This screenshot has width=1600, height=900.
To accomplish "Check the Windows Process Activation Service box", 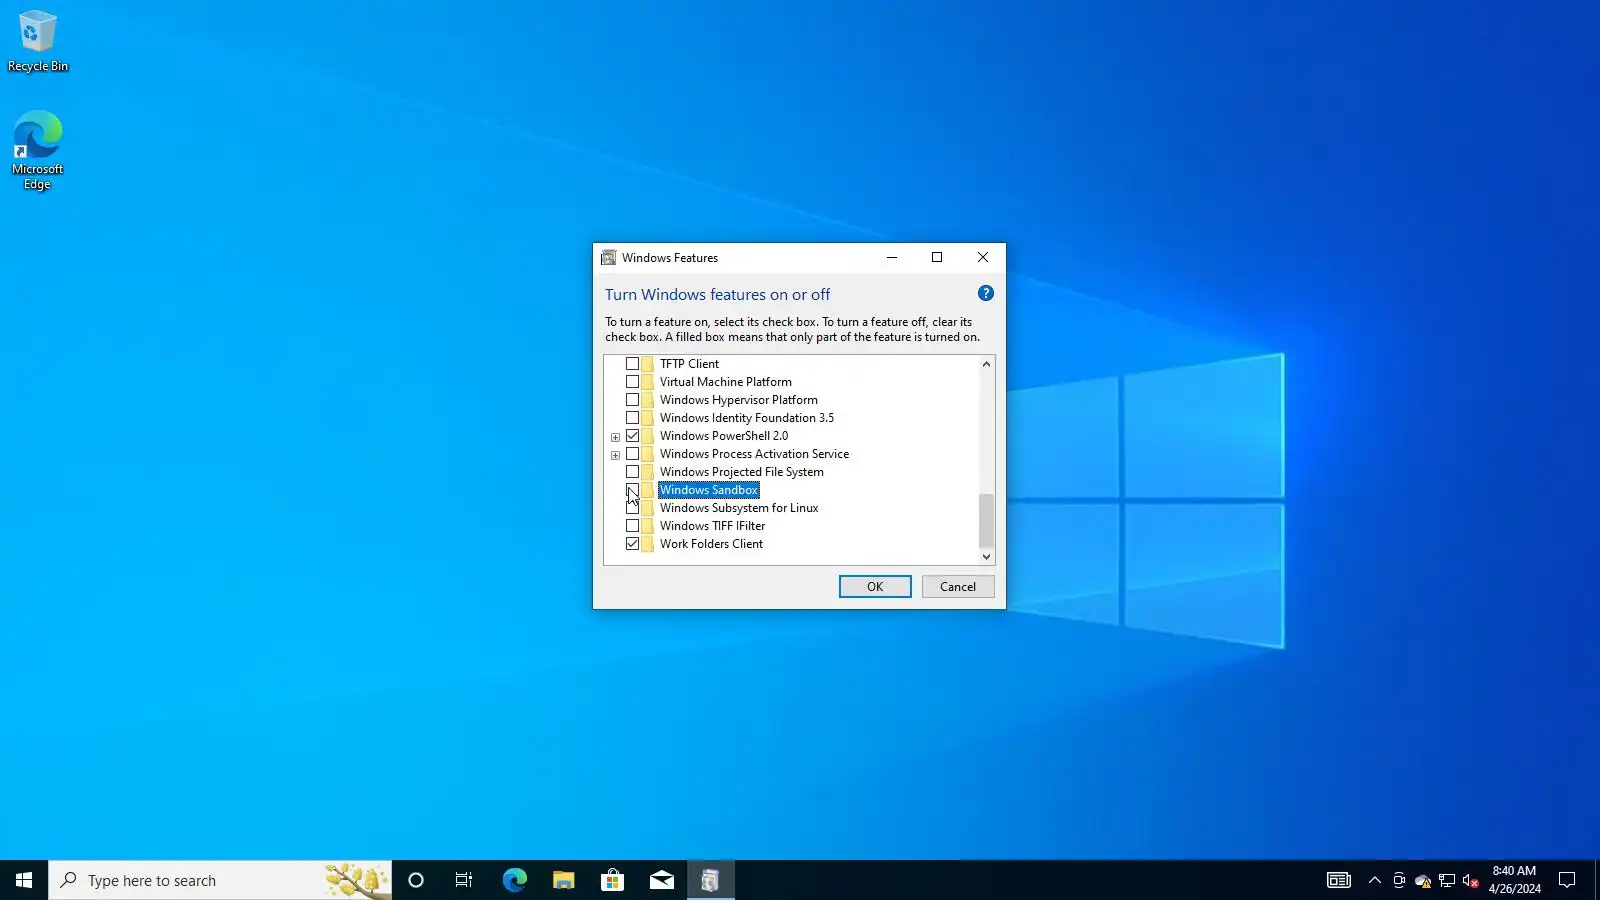I will coord(632,454).
